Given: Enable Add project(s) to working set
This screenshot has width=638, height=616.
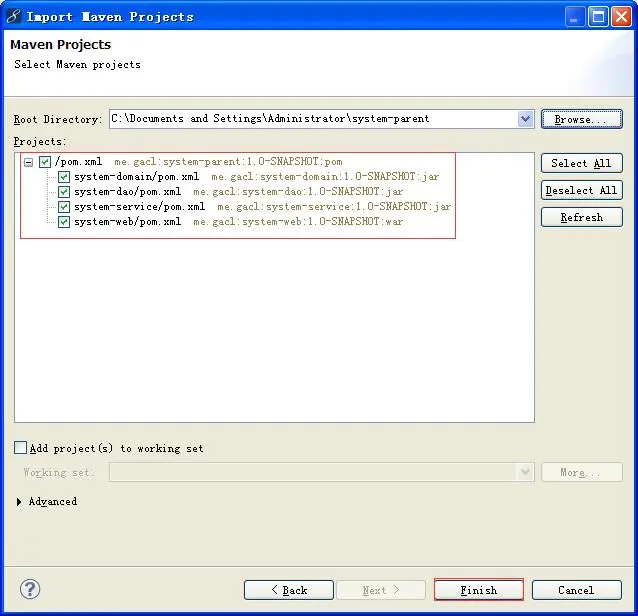Looking at the screenshot, I should pyautogui.click(x=20, y=448).
